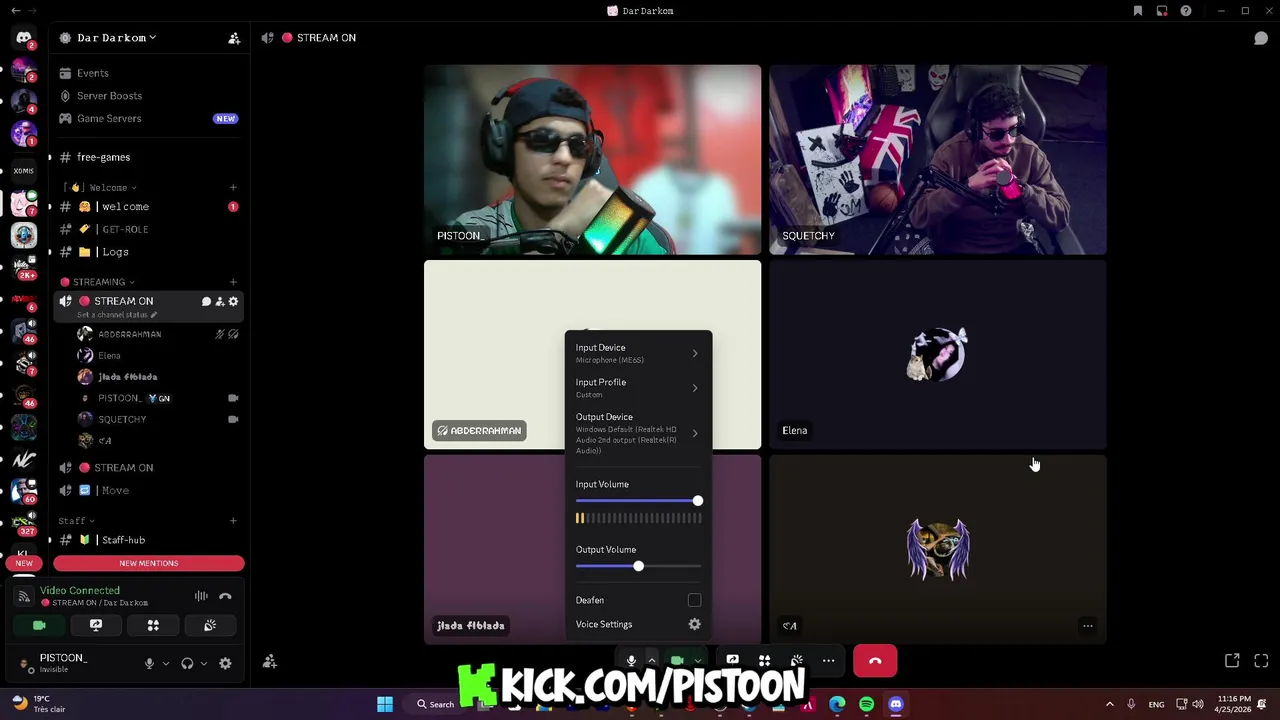Open camera options arrow in call bar
1280x720 pixels.
(697, 660)
